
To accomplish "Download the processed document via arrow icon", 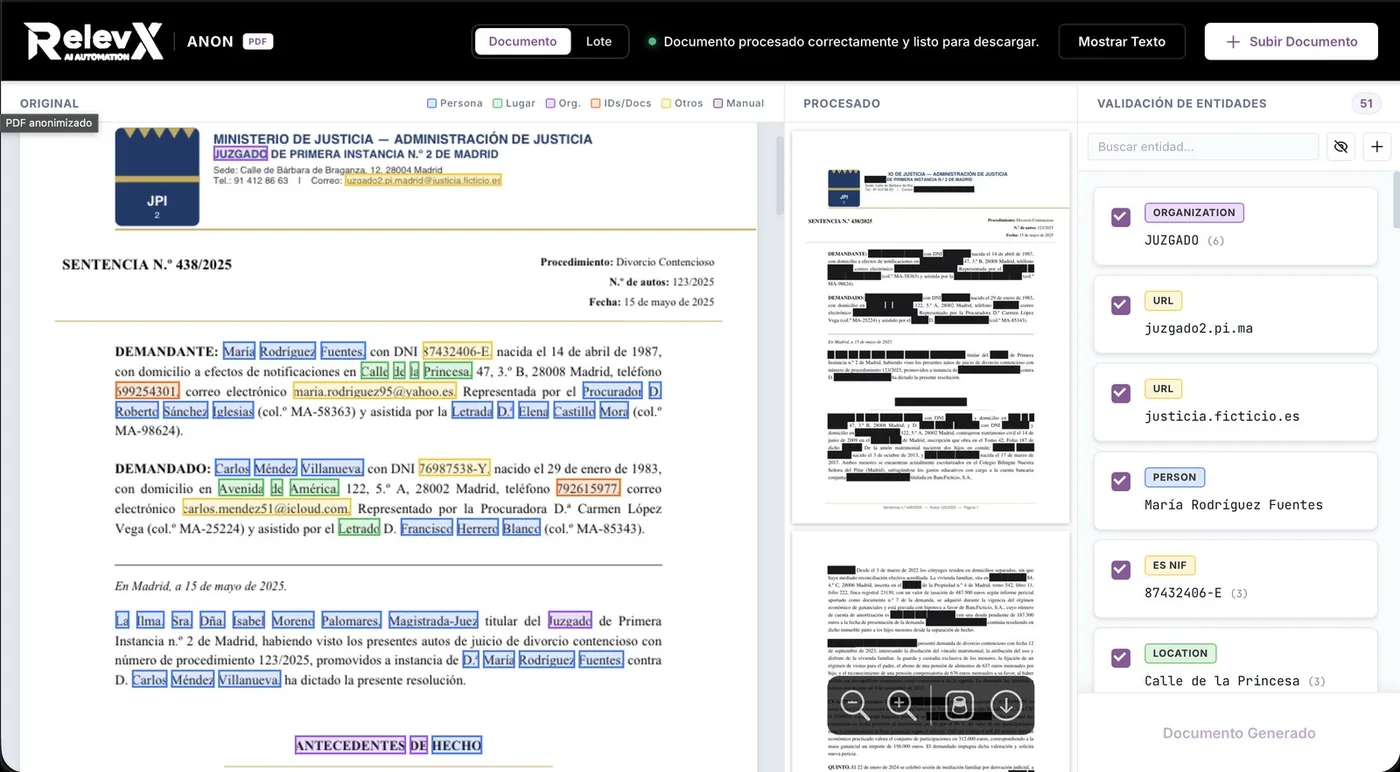I will coord(1005,705).
